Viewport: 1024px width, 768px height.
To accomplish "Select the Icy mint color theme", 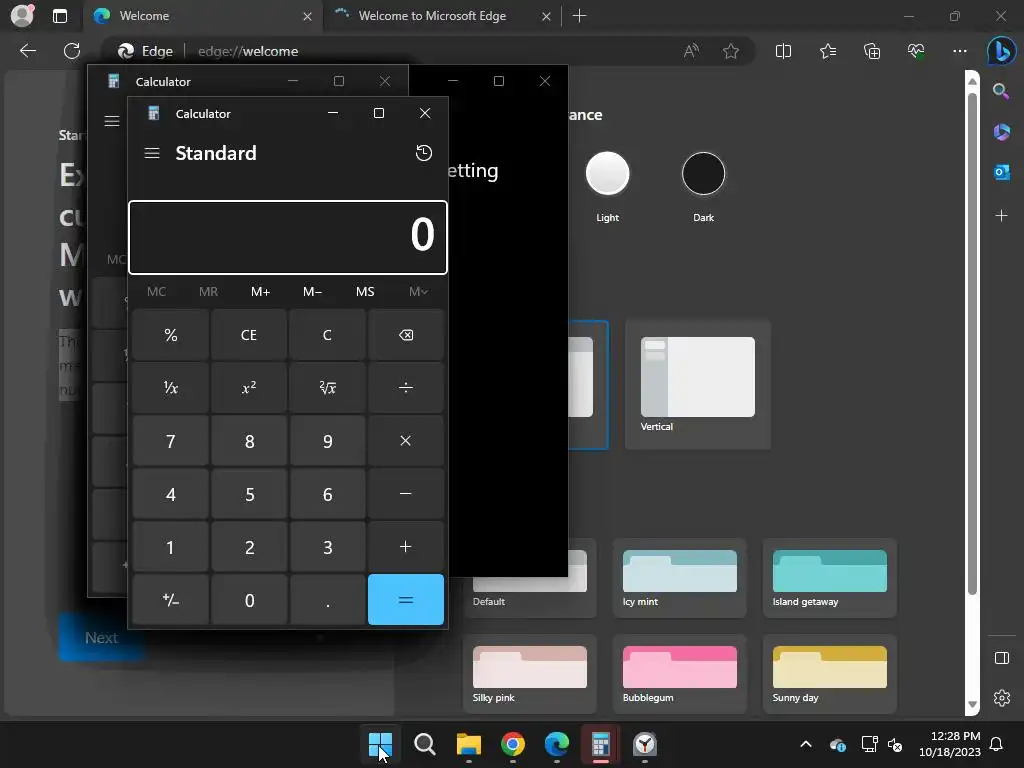I will 679,577.
